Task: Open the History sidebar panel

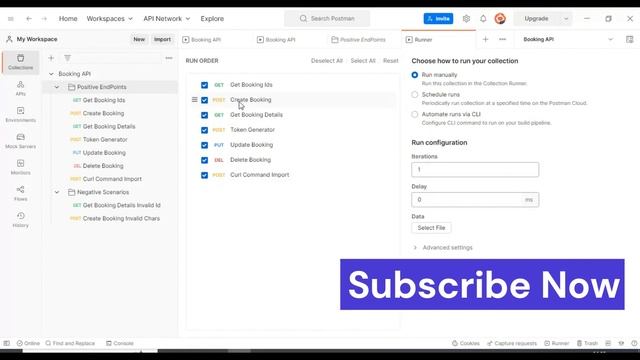Action: pyautogui.click(x=20, y=220)
